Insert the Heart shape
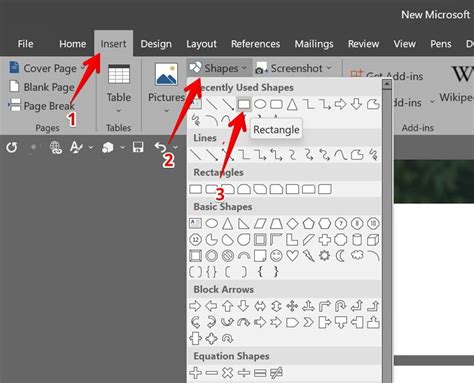This screenshot has width=474, height=383. point(292,256)
